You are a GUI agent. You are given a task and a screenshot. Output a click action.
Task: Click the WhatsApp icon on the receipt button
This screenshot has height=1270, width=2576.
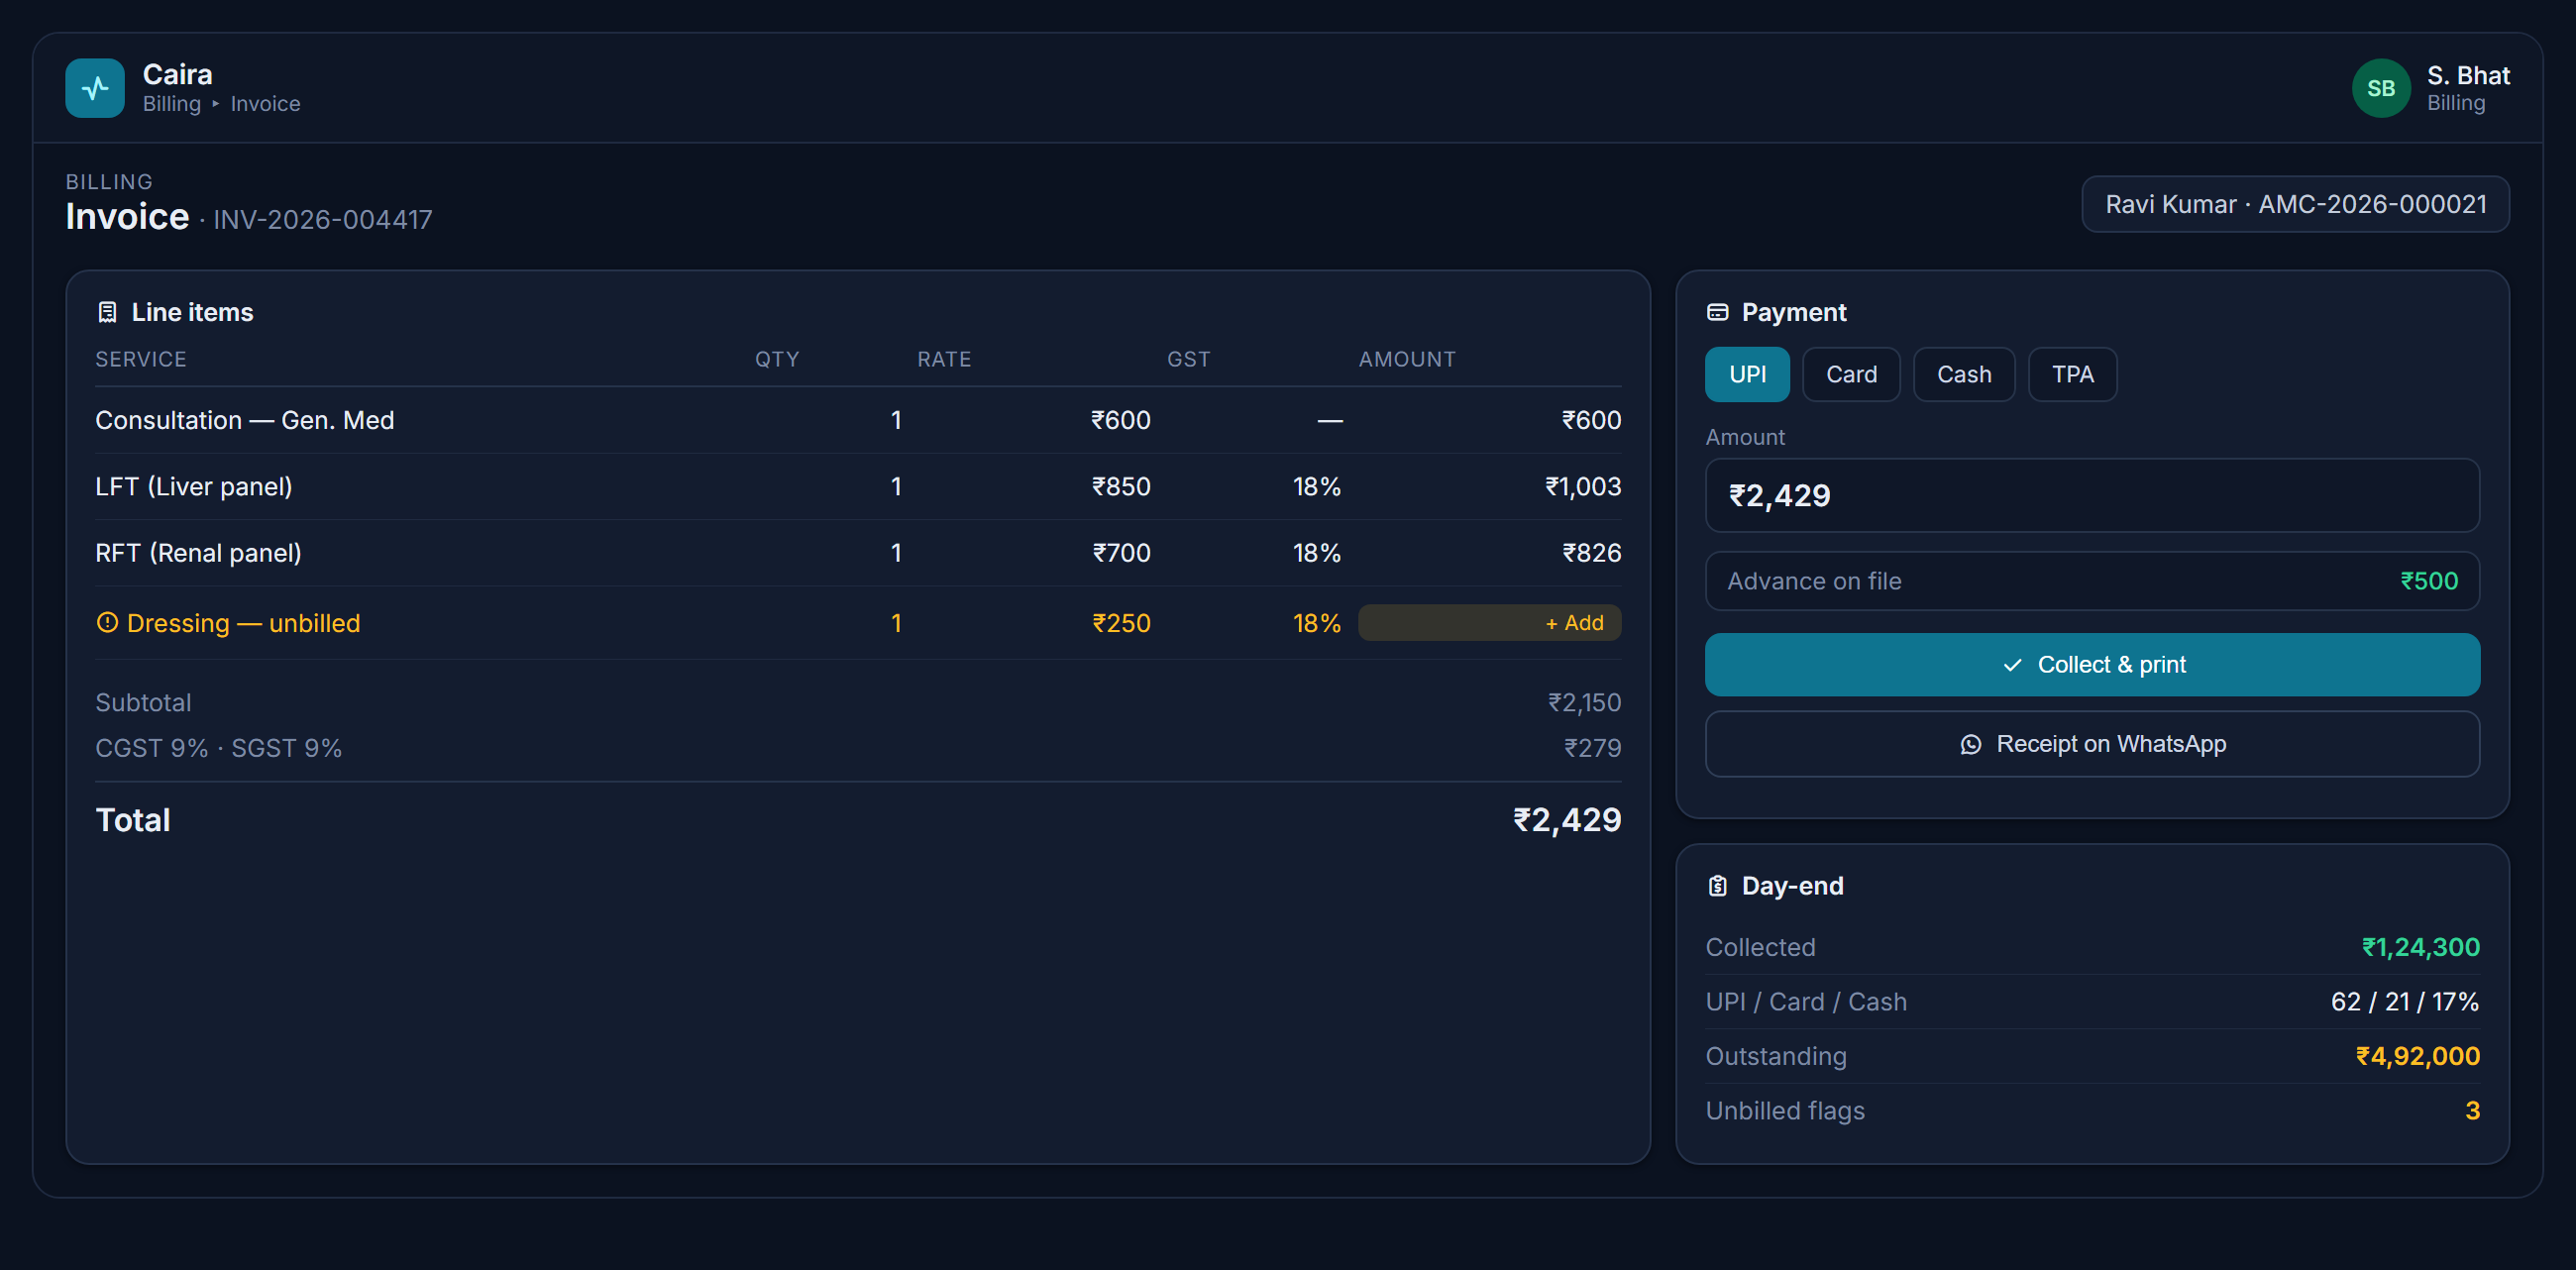click(1970, 744)
